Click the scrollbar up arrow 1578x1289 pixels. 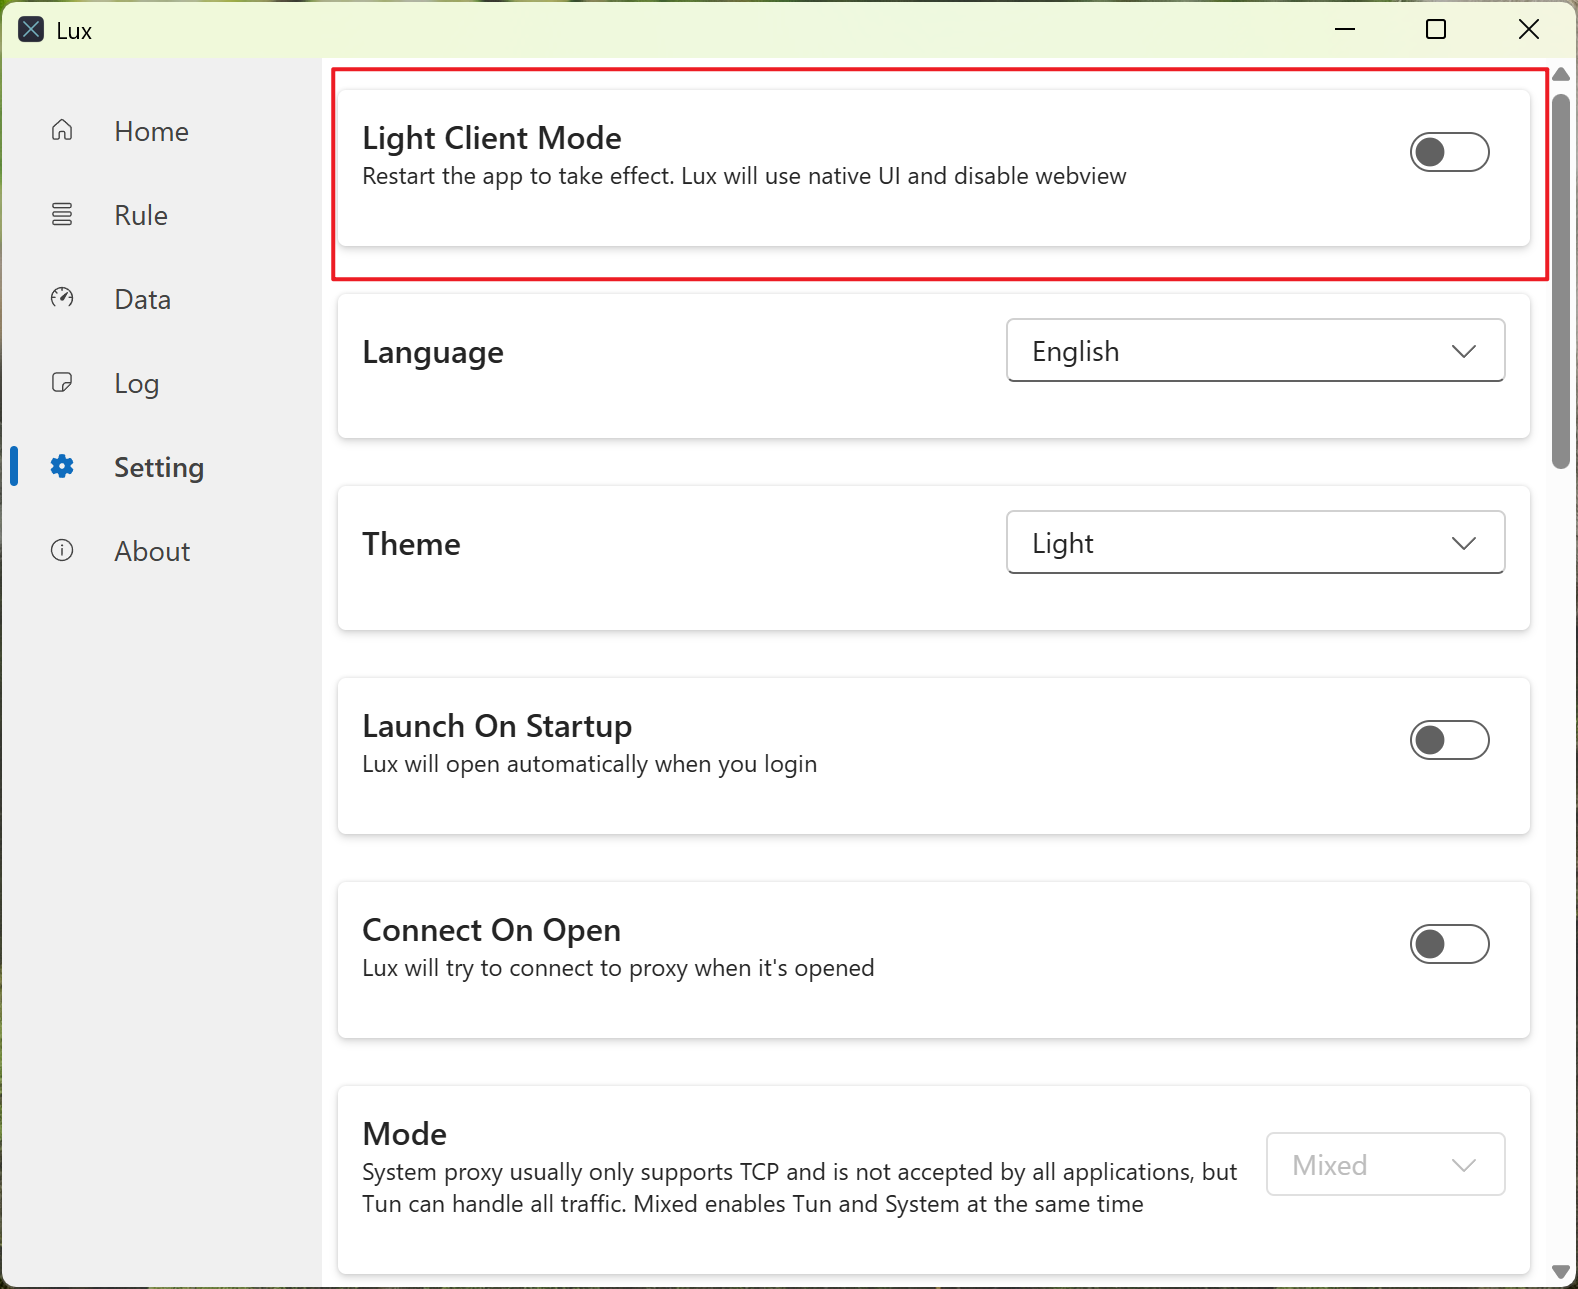click(x=1561, y=75)
